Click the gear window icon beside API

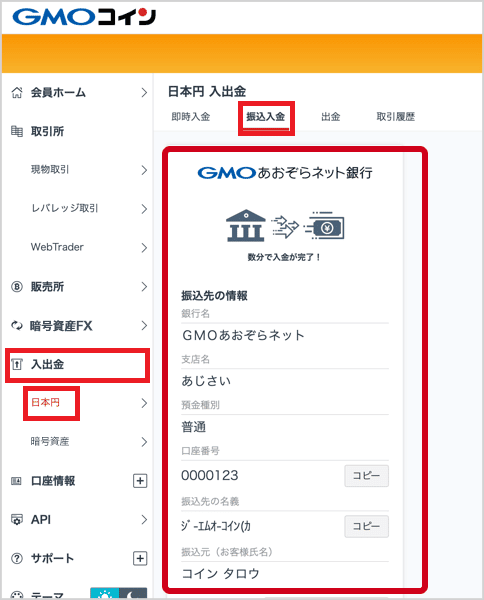(17, 520)
